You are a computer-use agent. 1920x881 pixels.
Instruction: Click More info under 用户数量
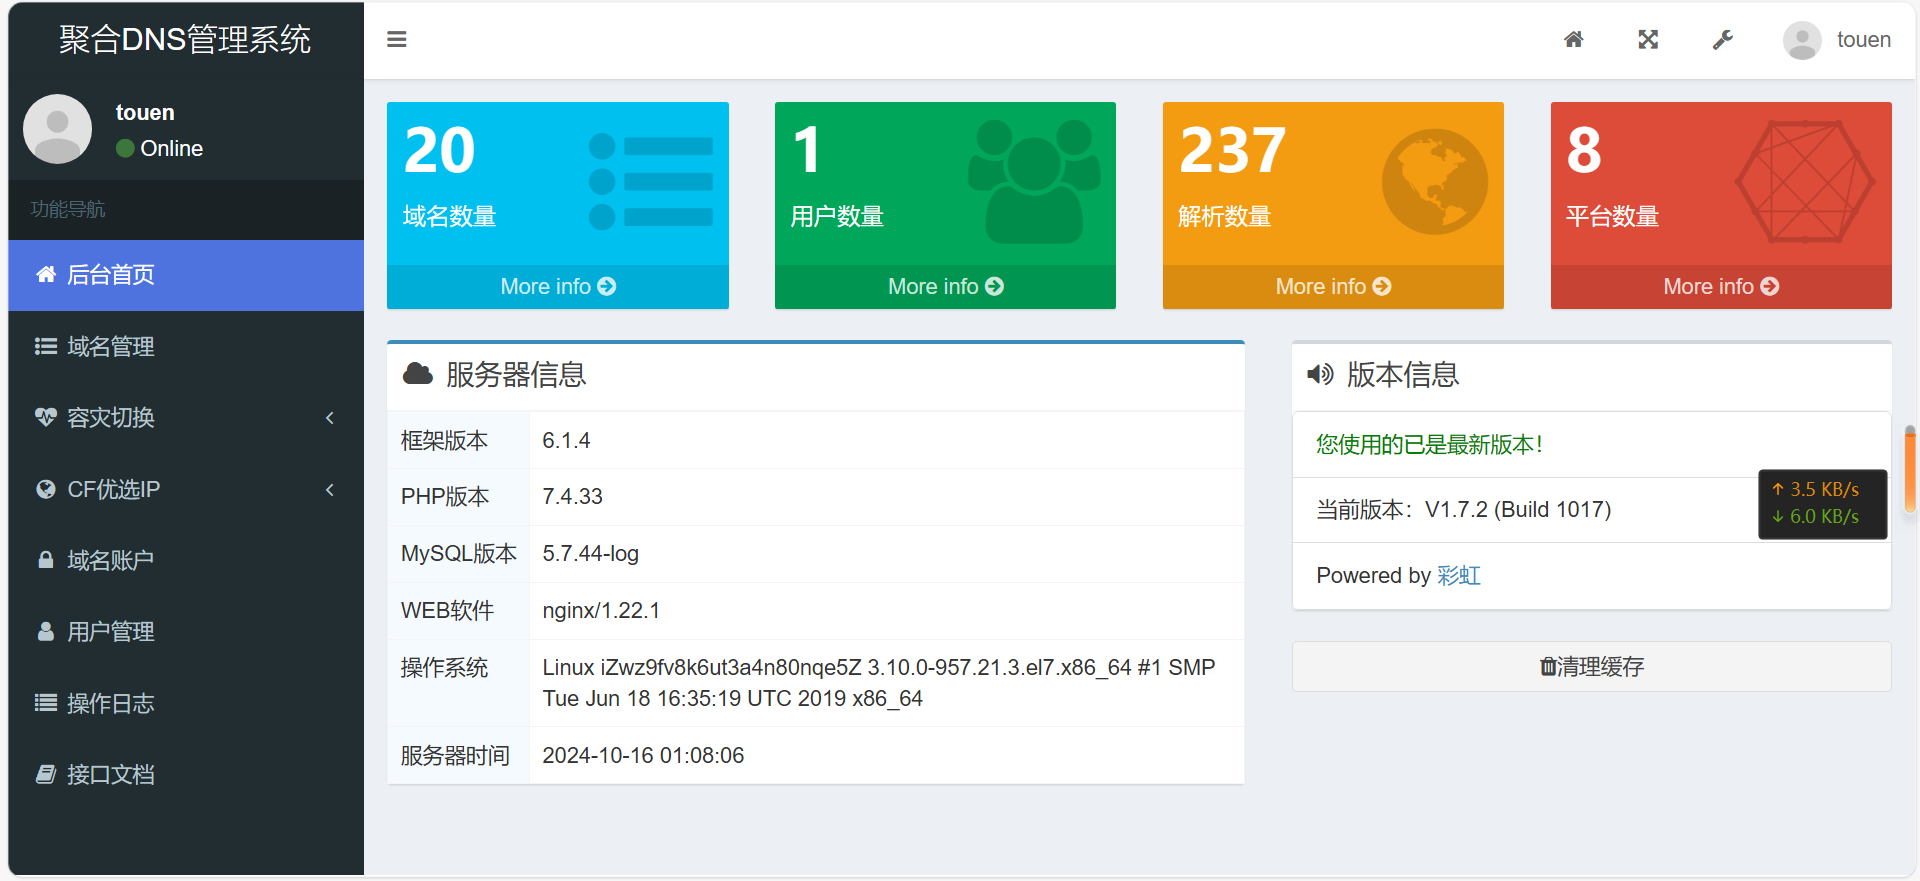pyautogui.click(x=945, y=287)
